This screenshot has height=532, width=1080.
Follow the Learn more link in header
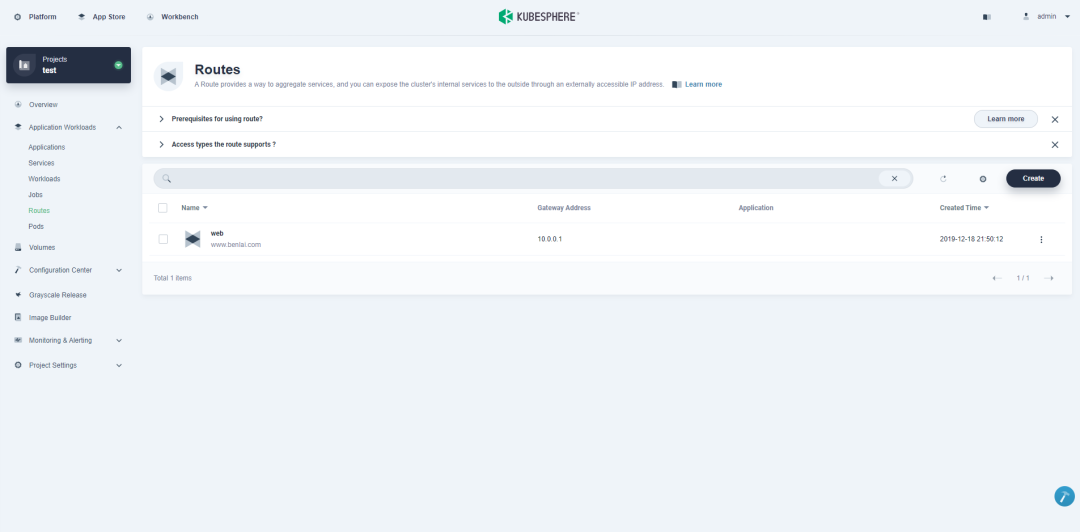pos(703,84)
